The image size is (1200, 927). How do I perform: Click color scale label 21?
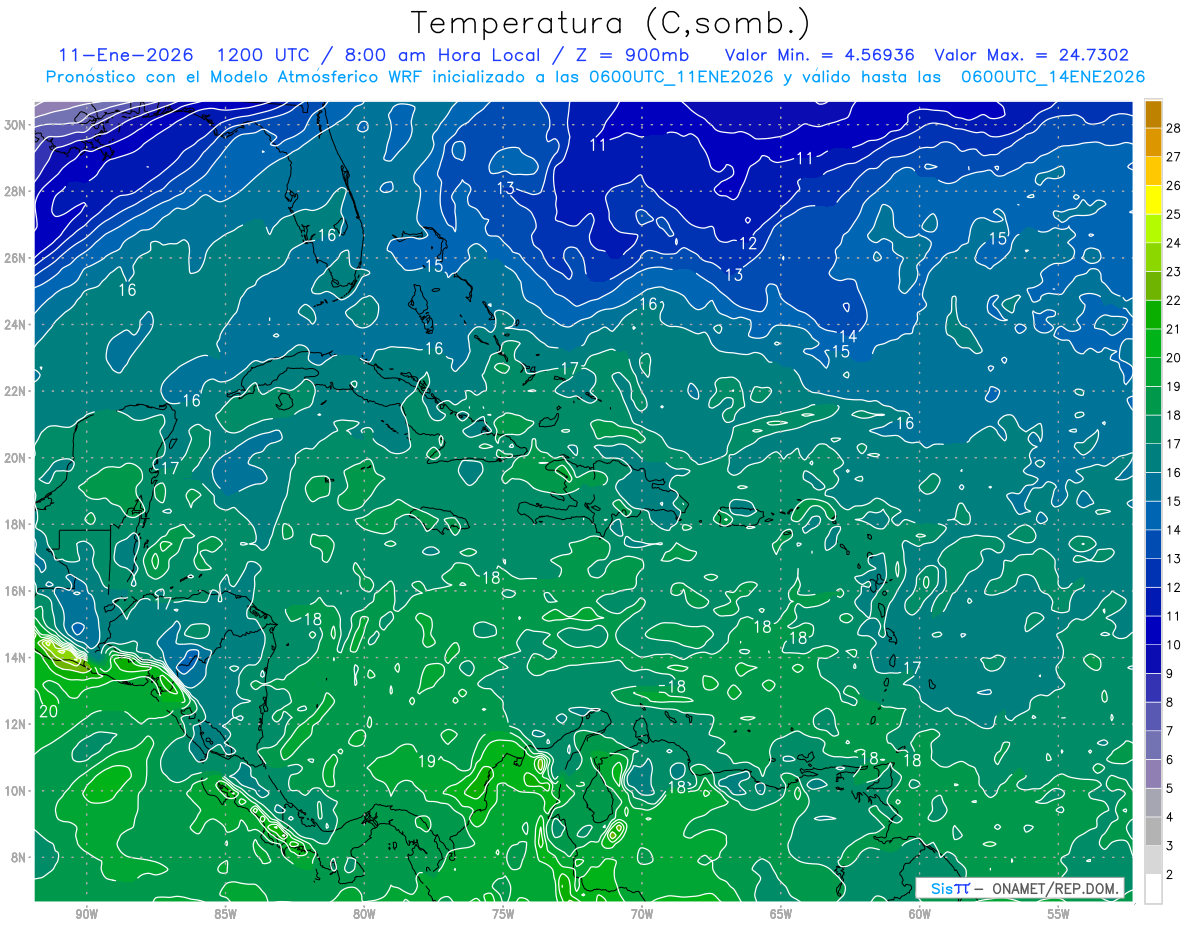click(1174, 329)
